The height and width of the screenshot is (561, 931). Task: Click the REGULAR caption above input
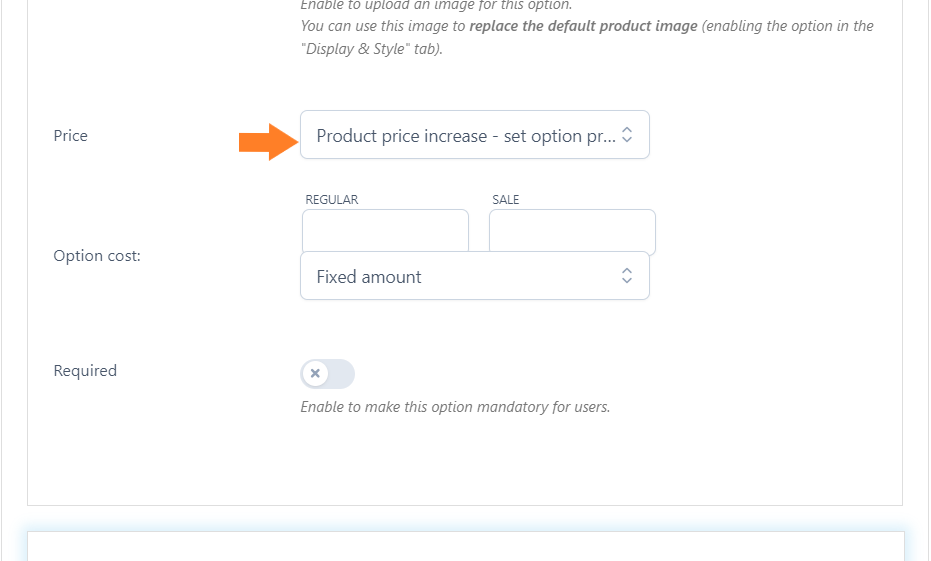(332, 199)
